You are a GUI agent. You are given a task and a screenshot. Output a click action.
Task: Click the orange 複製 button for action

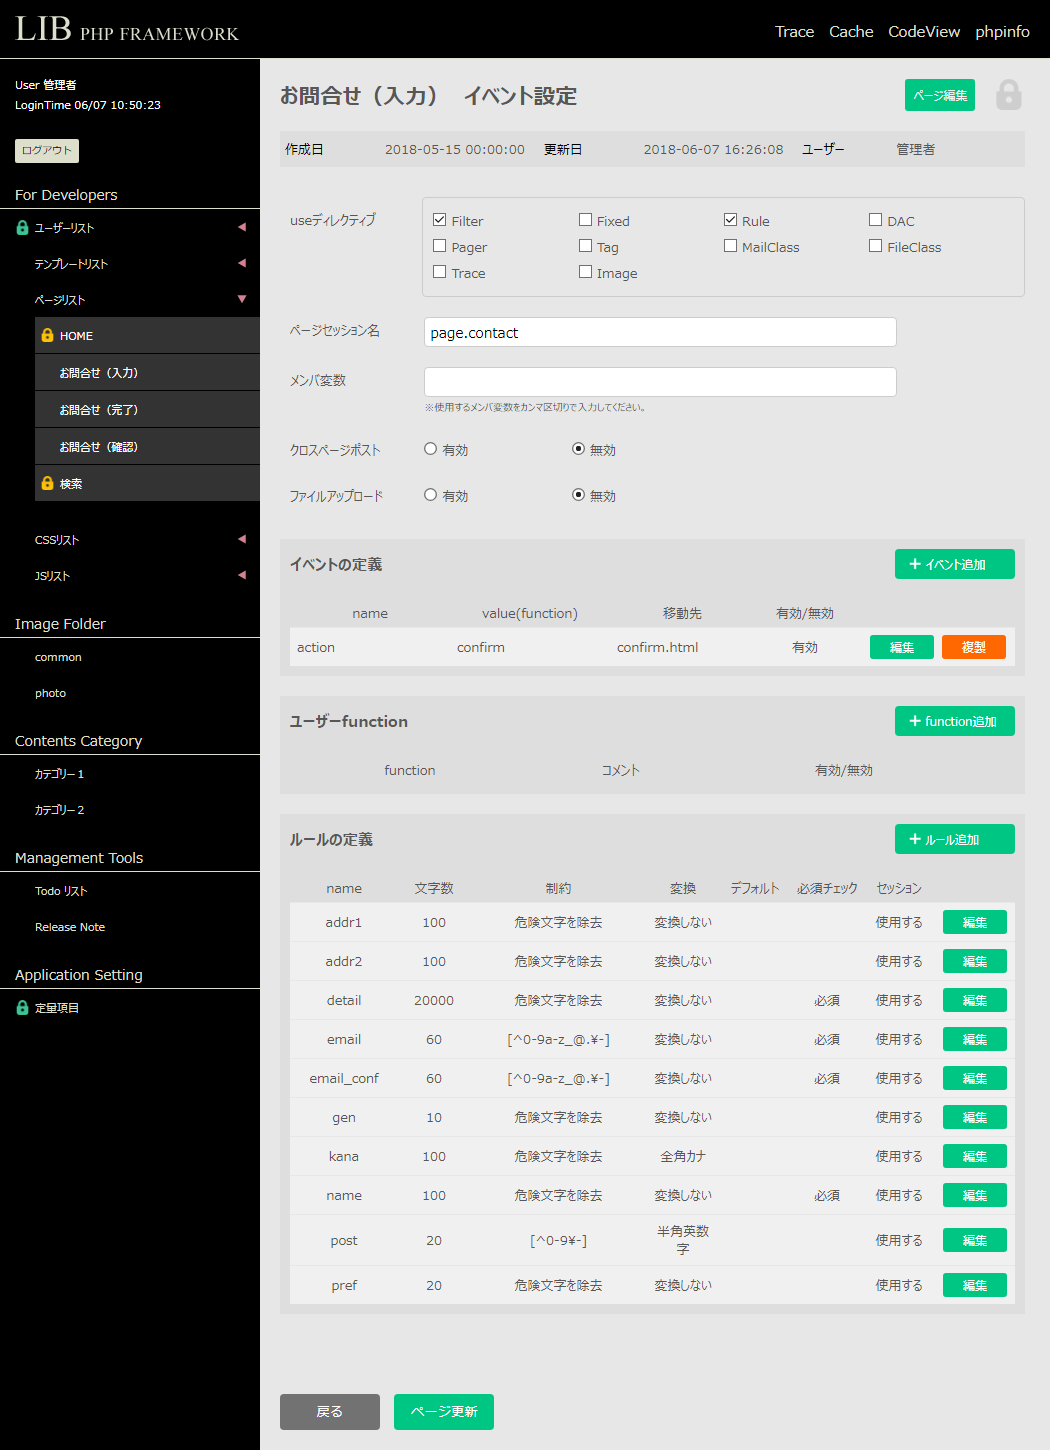tap(973, 647)
